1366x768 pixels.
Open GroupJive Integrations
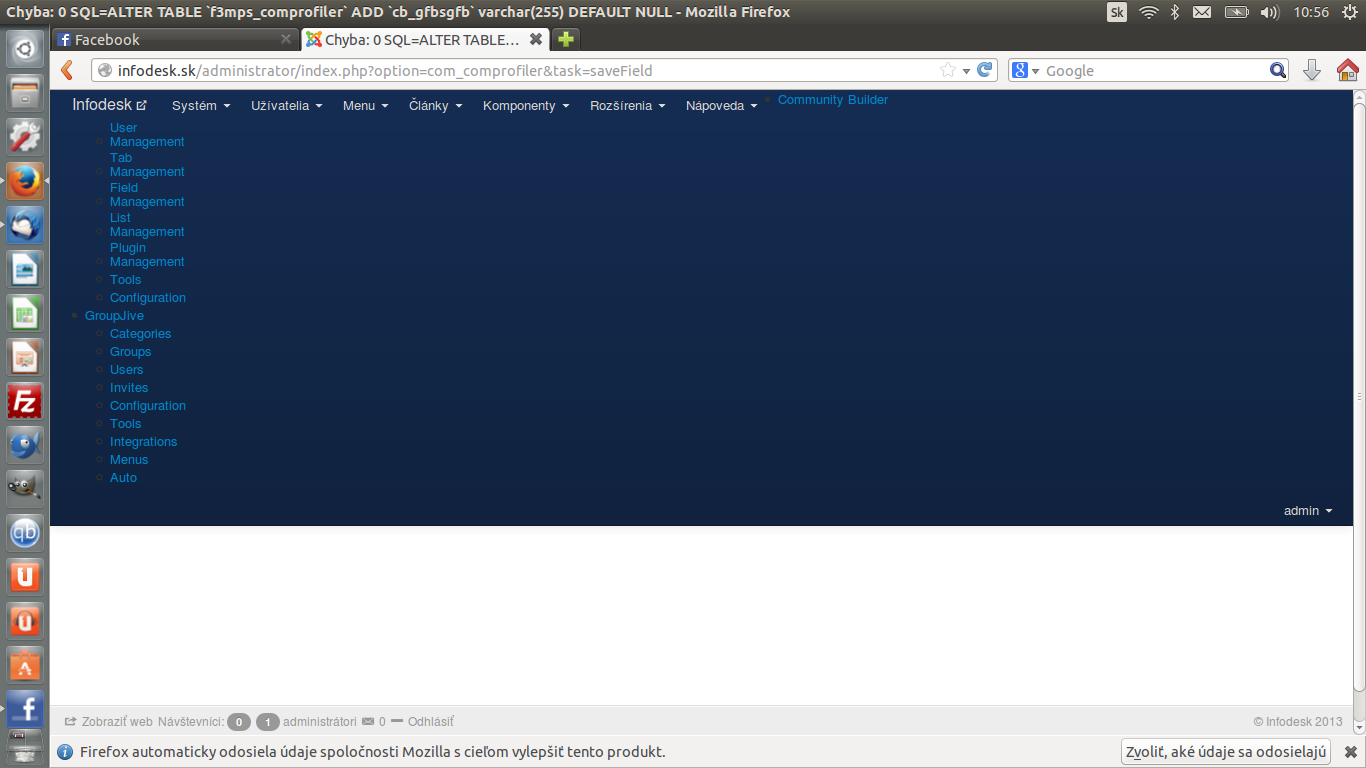coord(143,442)
